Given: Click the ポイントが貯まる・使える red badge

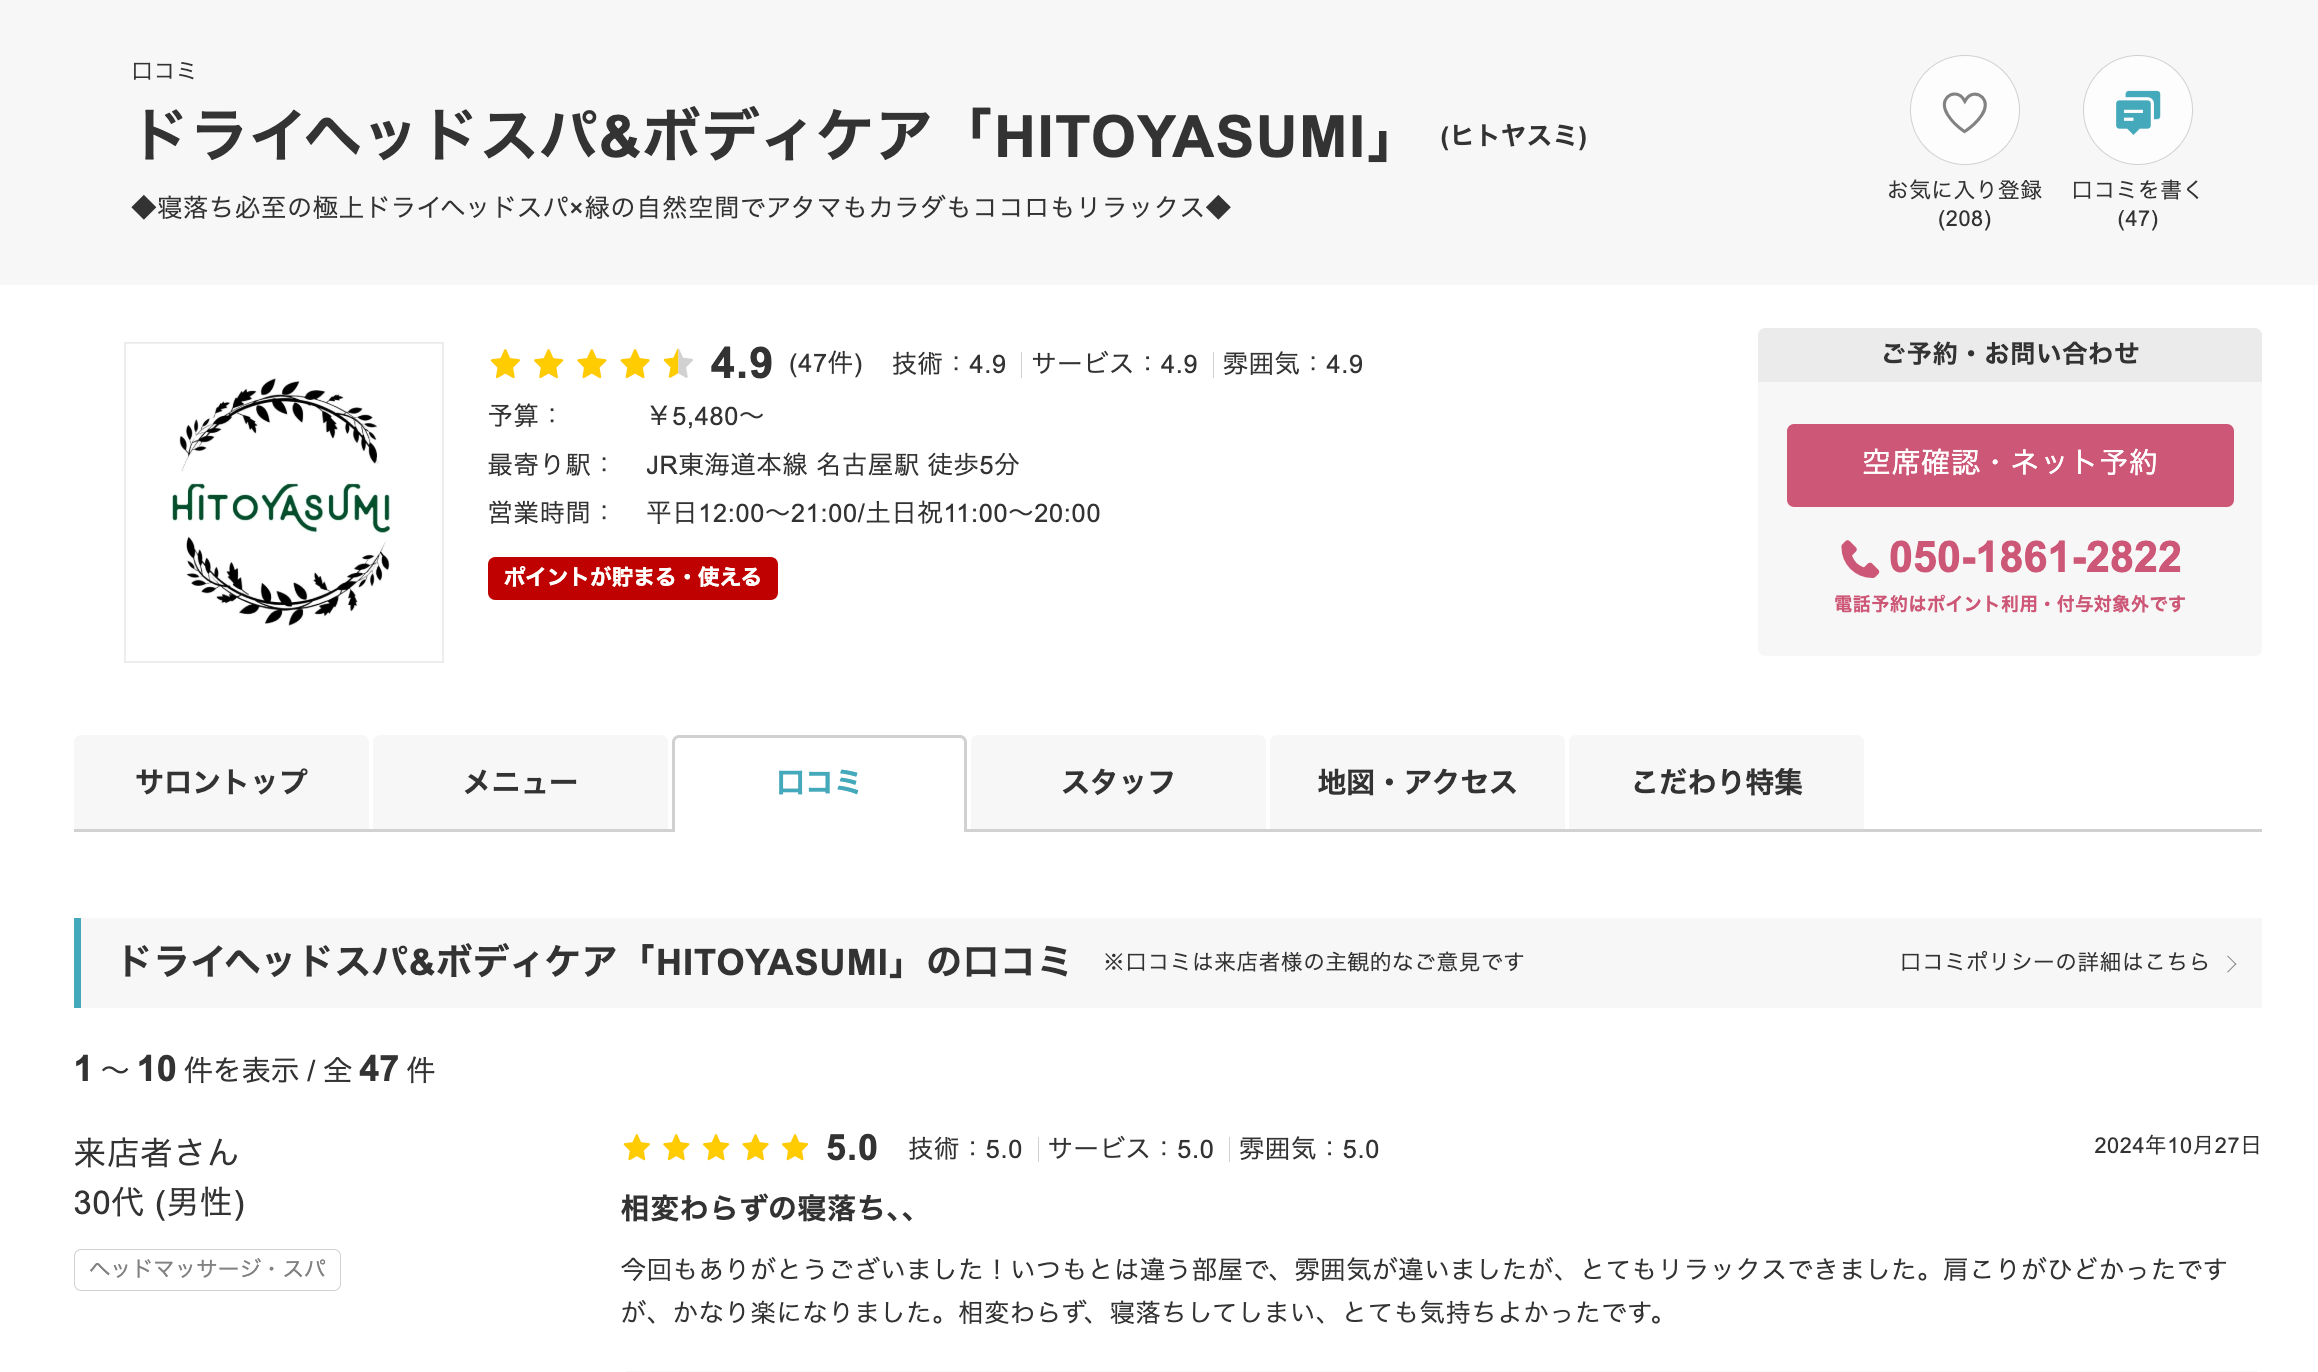Looking at the screenshot, I should click(632, 578).
